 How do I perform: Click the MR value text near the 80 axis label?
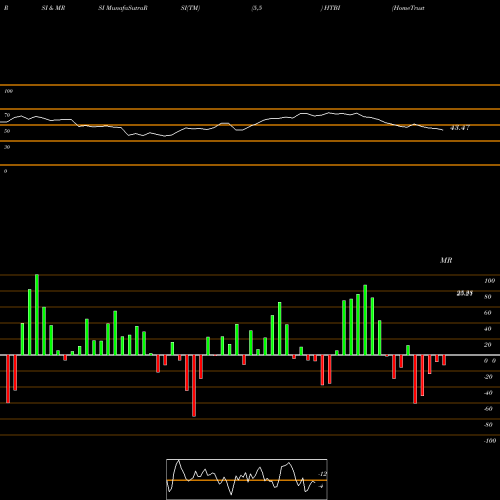[465, 293]
